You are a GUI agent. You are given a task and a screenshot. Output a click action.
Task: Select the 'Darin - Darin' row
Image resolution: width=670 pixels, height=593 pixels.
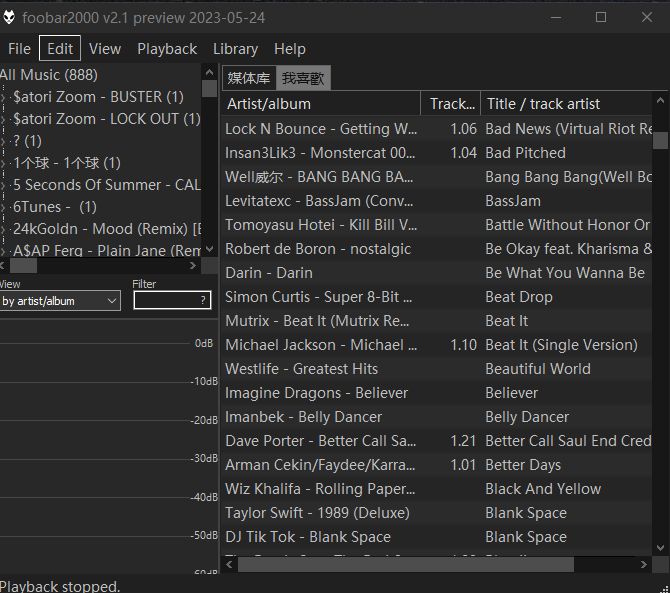point(437,273)
